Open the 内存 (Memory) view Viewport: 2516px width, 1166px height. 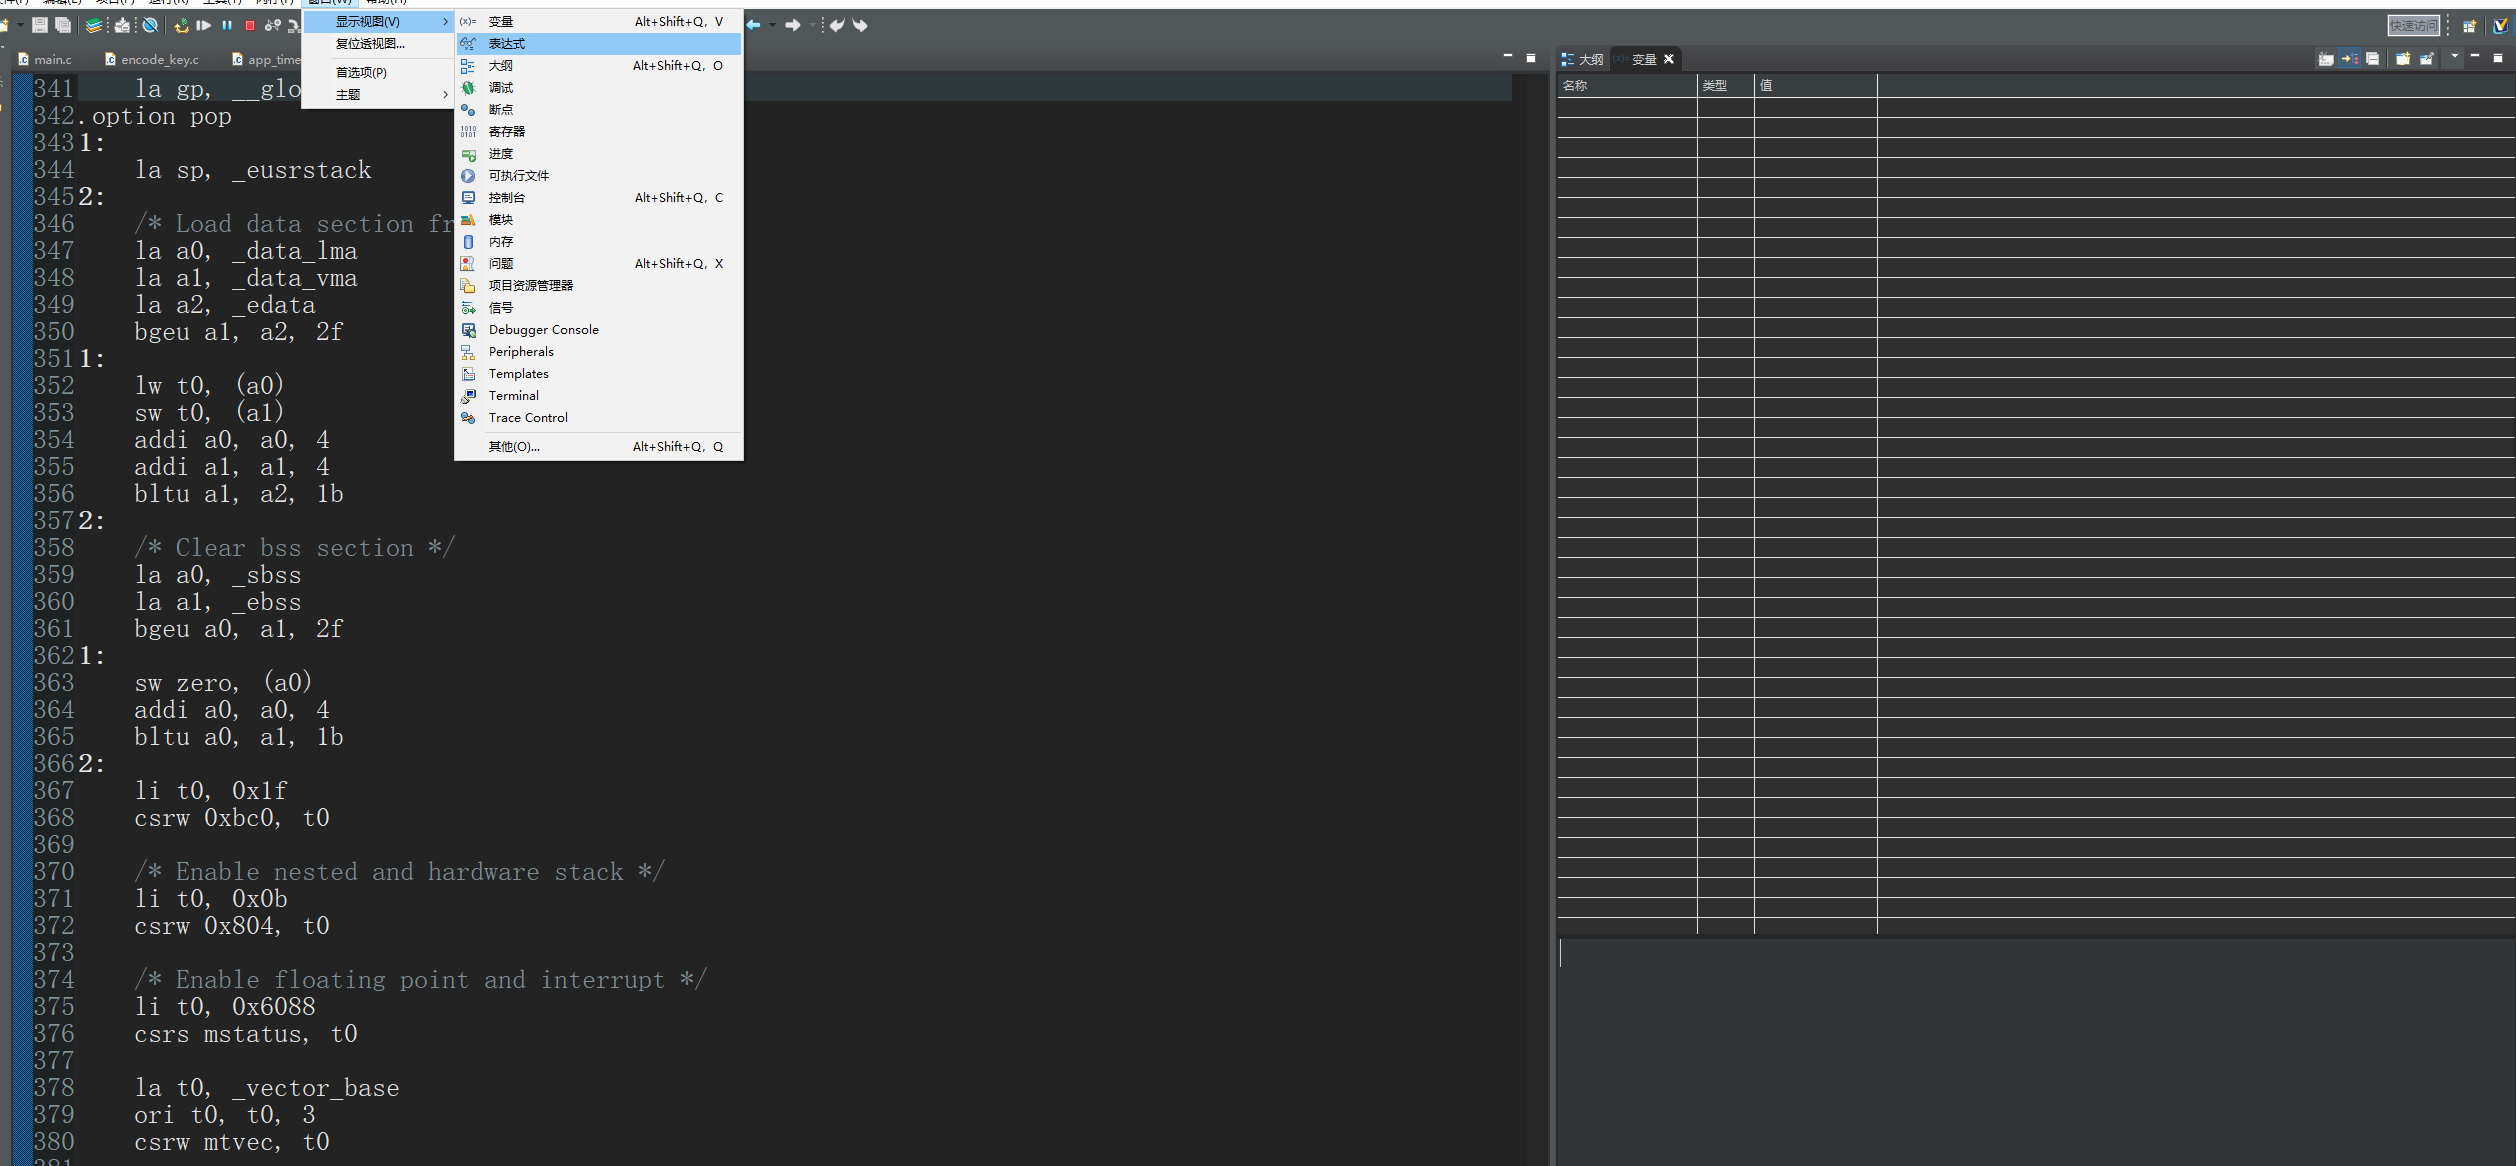pyautogui.click(x=599, y=241)
